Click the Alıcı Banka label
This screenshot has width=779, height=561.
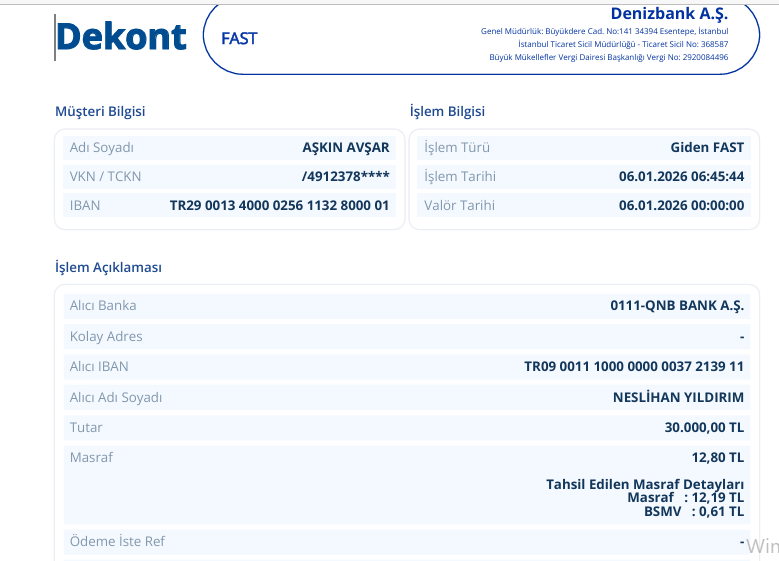click(x=103, y=305)
